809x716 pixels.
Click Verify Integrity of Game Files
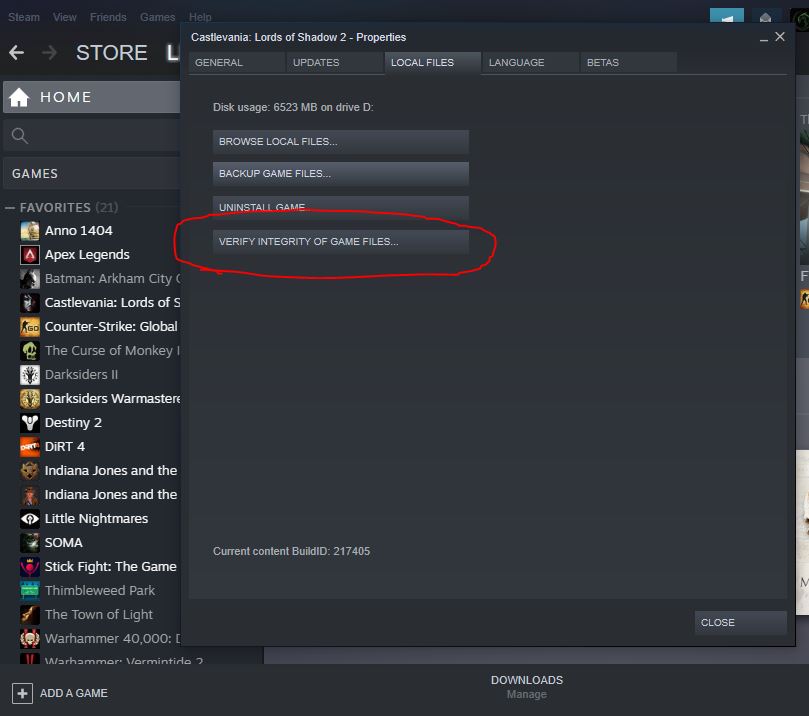coord(341,241)
